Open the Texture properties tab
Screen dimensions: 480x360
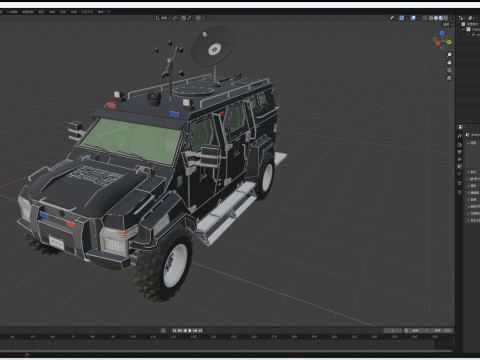point(459,192)
